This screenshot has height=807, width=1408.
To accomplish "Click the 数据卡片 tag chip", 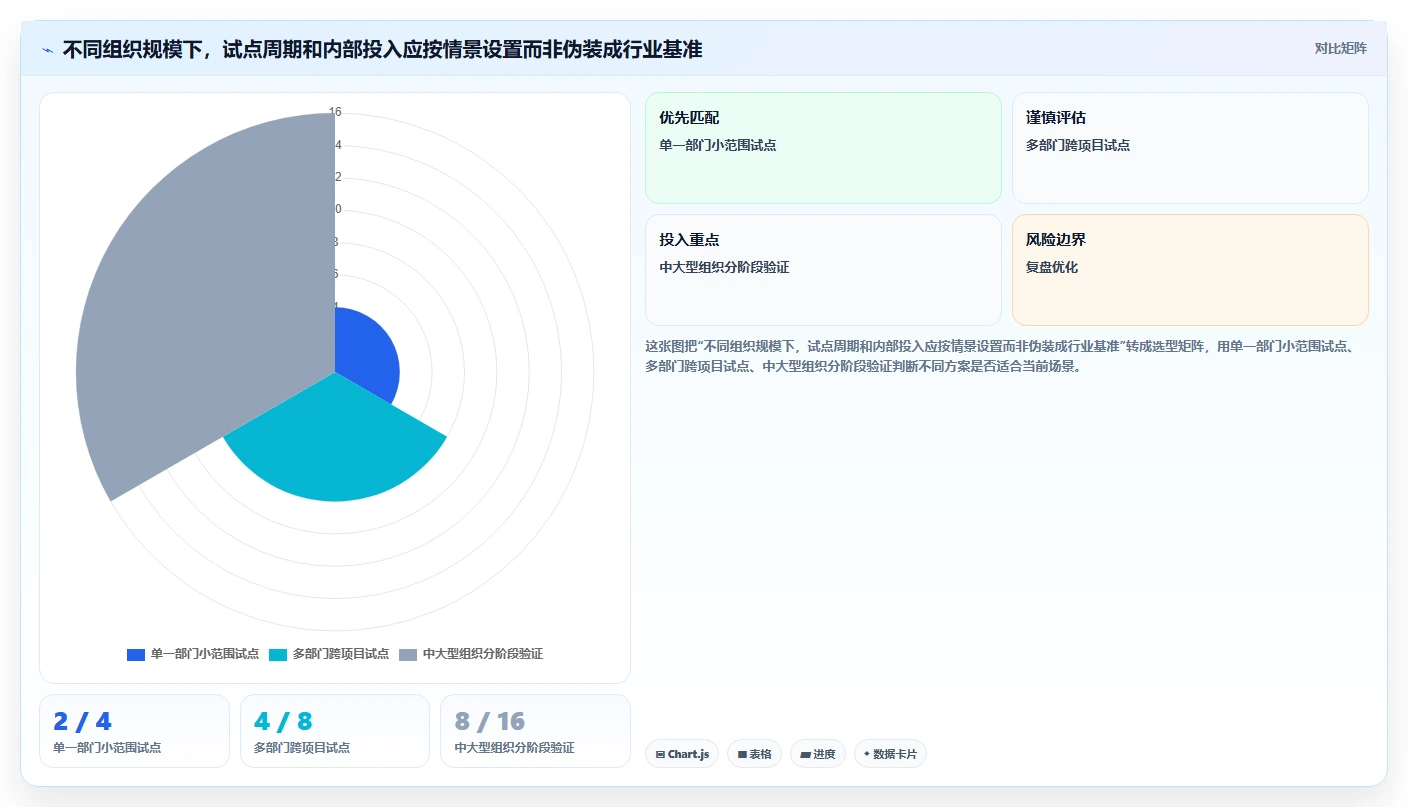I will click(x=890, y=754).
